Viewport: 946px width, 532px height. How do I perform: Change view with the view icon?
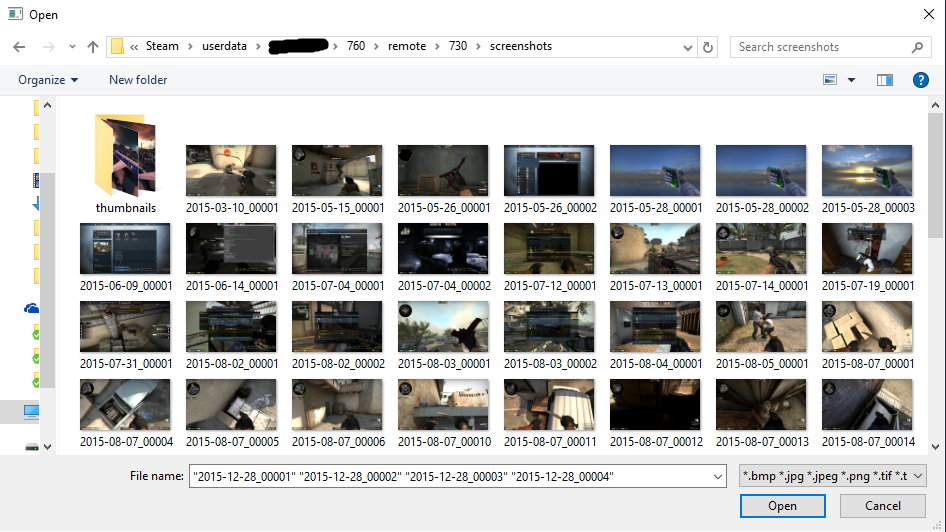click(830, 80)
